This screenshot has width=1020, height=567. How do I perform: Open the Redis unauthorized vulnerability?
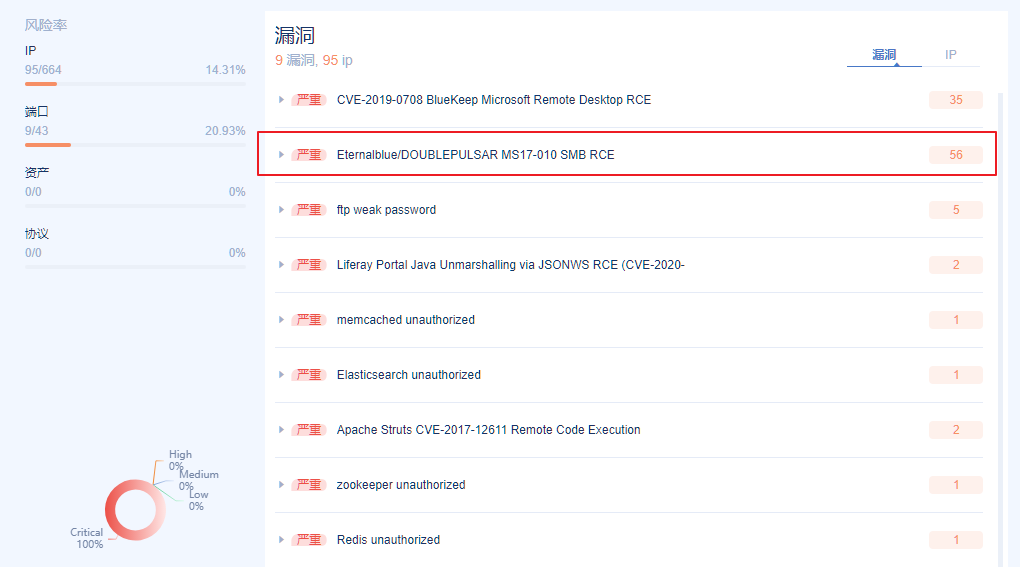coord(388,540)
